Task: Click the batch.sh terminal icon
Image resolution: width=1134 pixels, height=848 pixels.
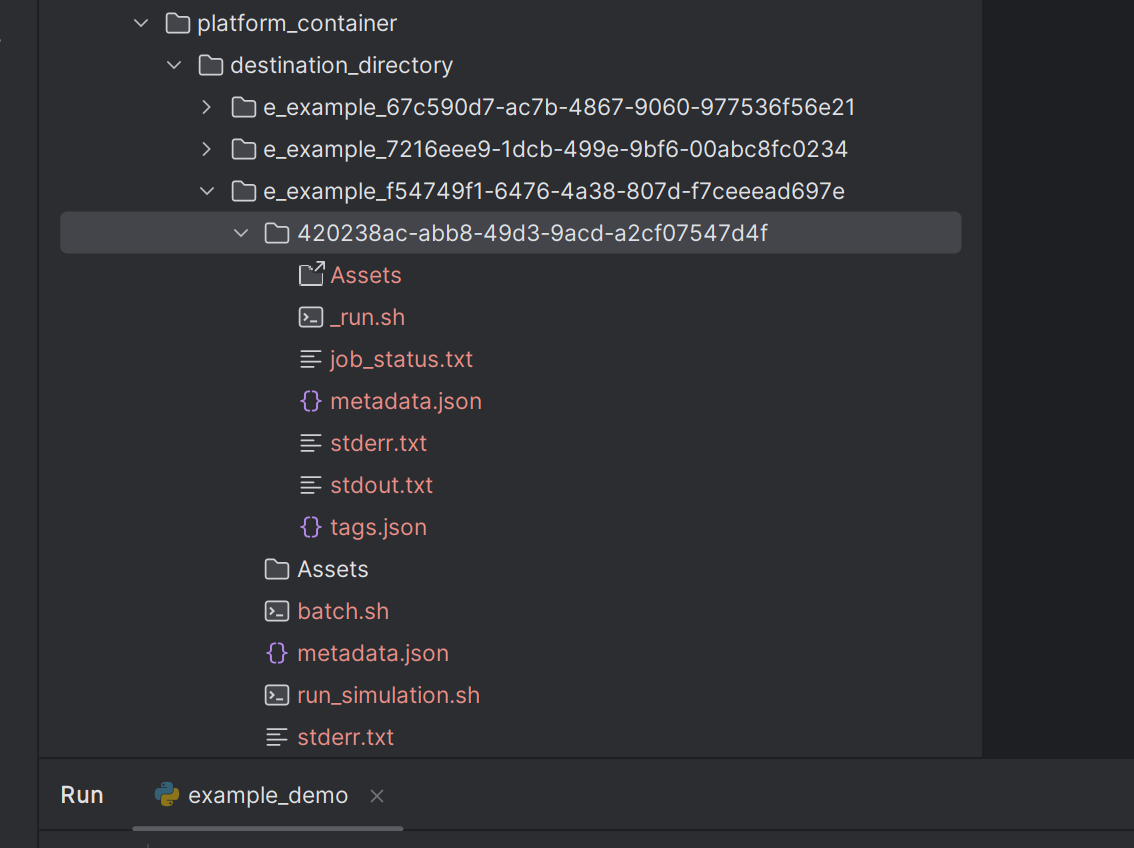Action: coord(277,611)
